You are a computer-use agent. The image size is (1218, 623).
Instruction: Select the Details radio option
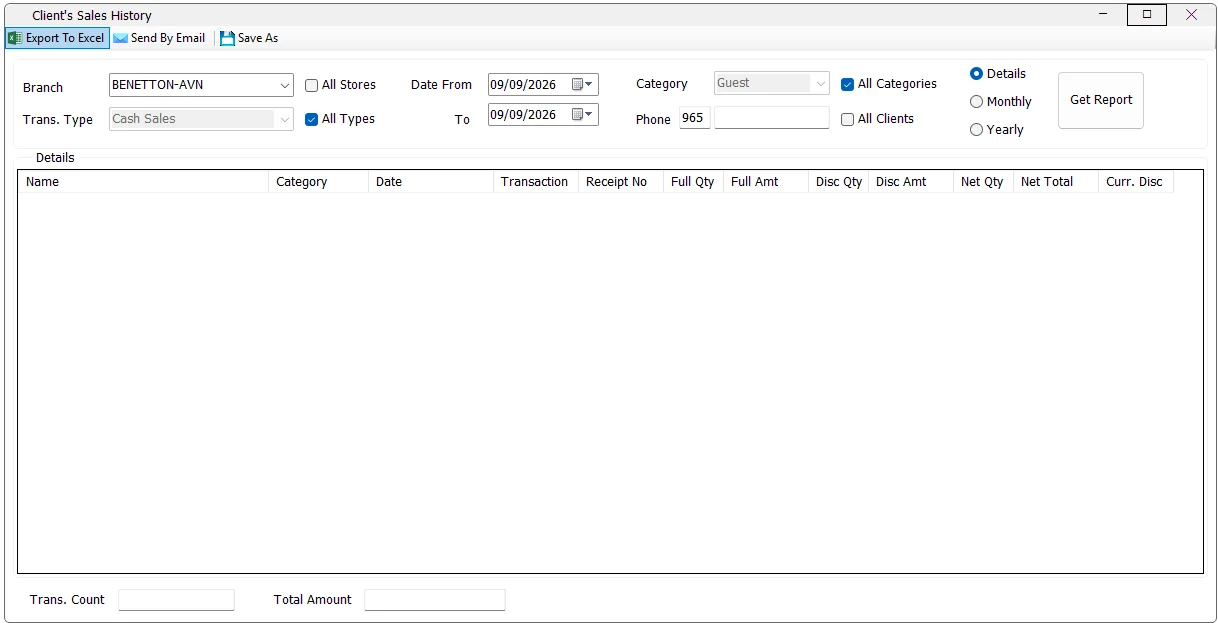(x=976, y=74)
